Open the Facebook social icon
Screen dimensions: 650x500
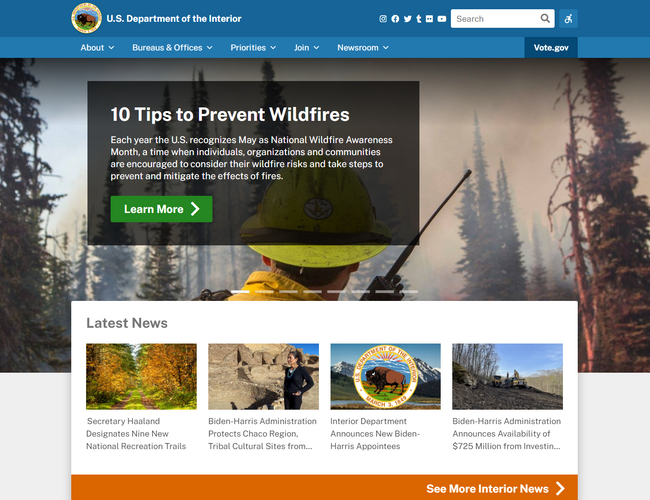pos(395,19)
